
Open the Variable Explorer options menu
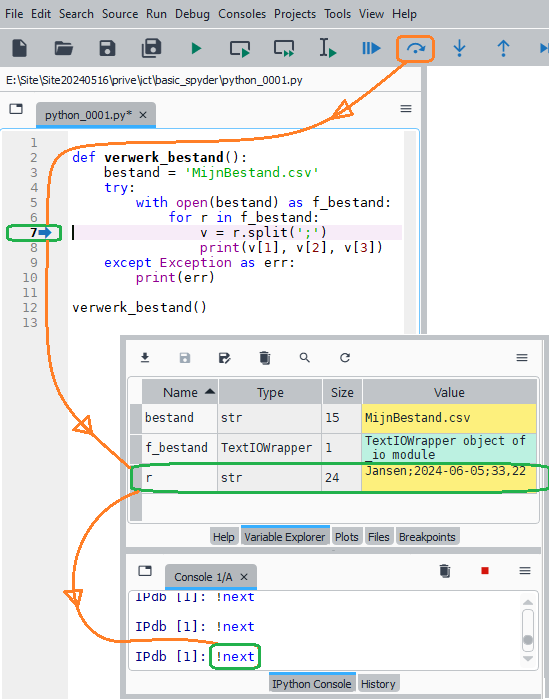tap(522, 358)
